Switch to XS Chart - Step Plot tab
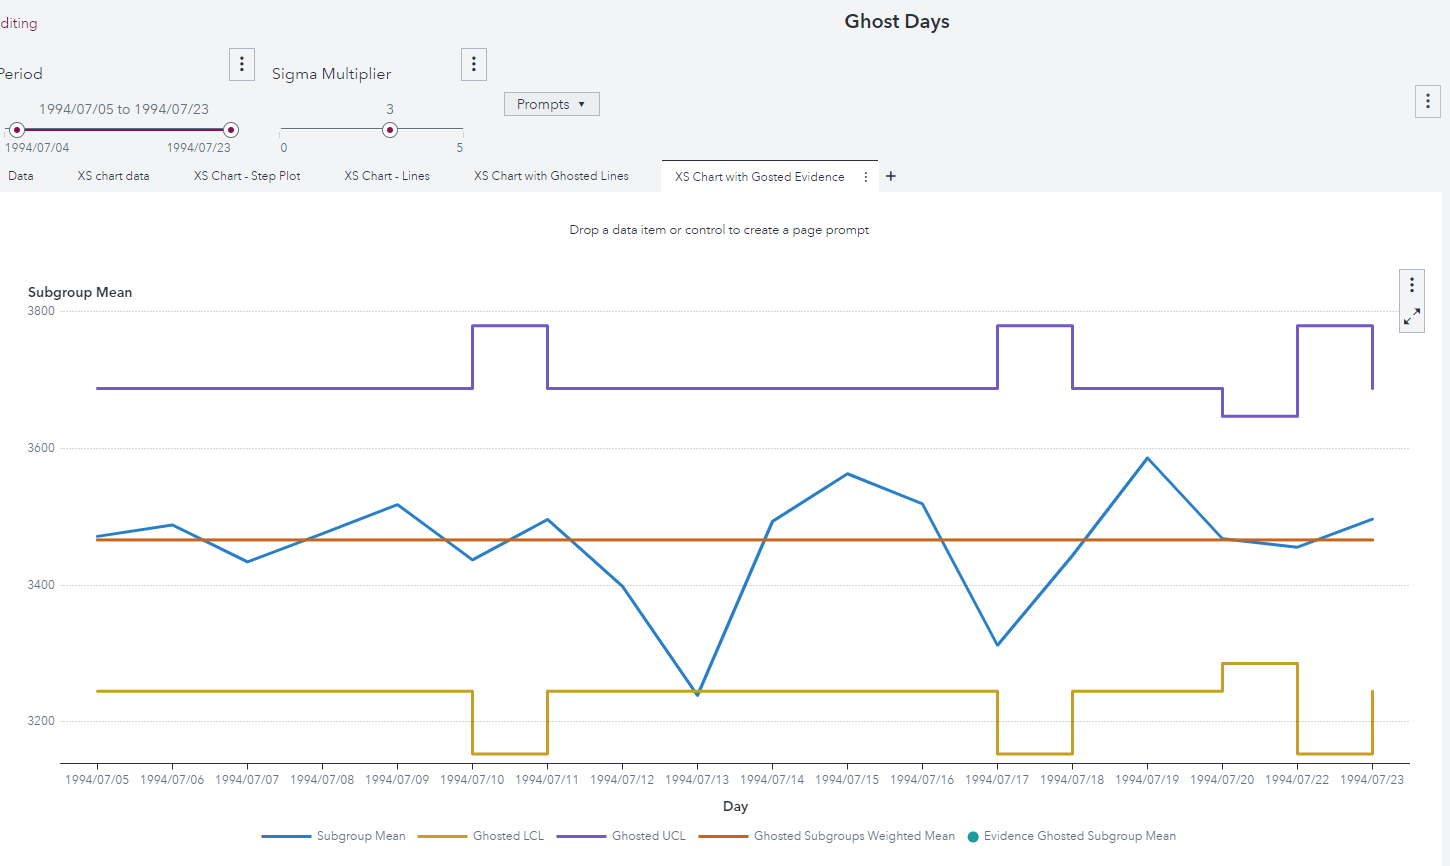 [247, 176]
